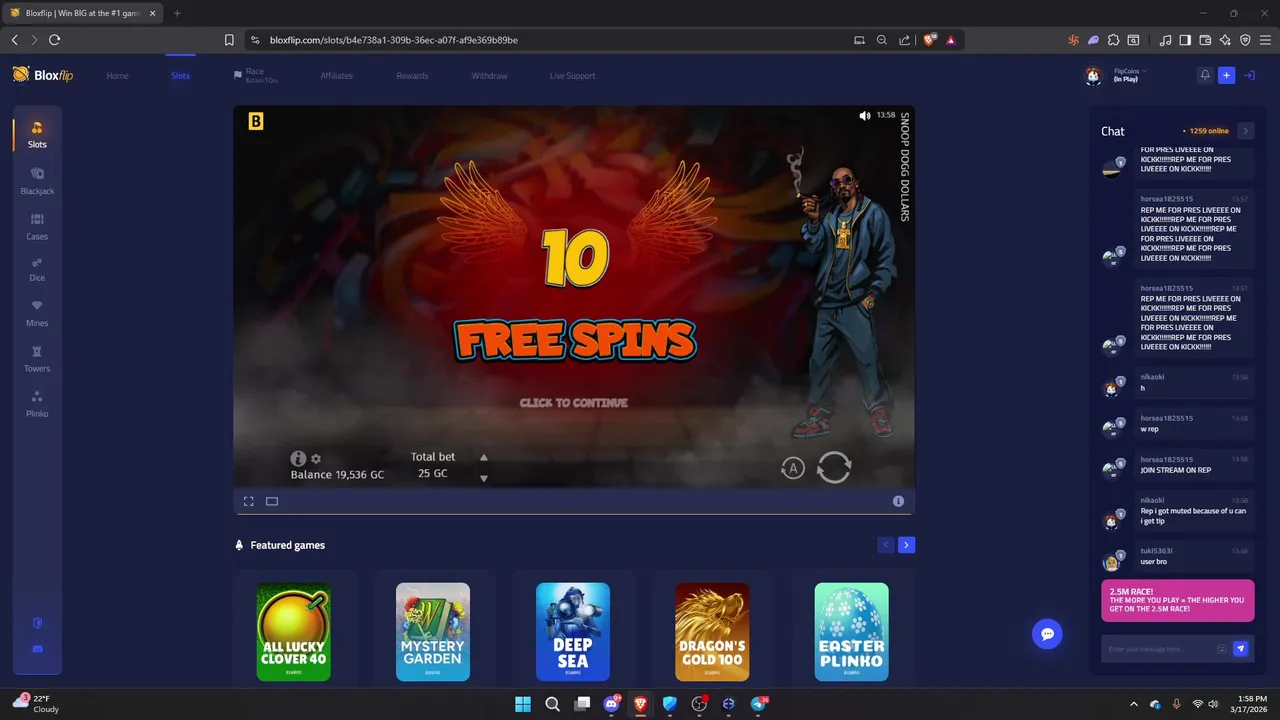Open Plinko in the sidebar

(x=37, y=404)
